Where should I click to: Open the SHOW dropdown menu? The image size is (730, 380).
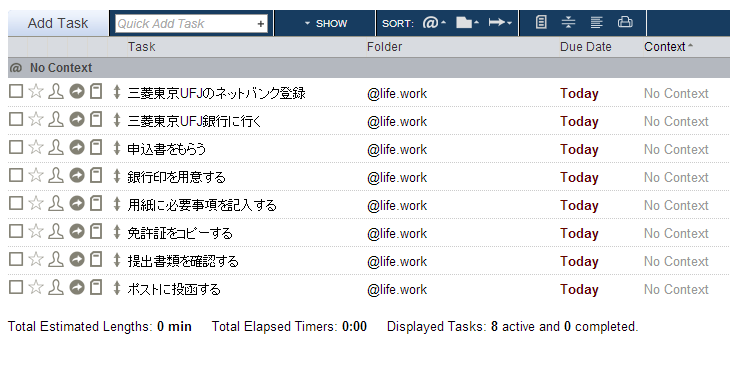[x=326, y=23]
